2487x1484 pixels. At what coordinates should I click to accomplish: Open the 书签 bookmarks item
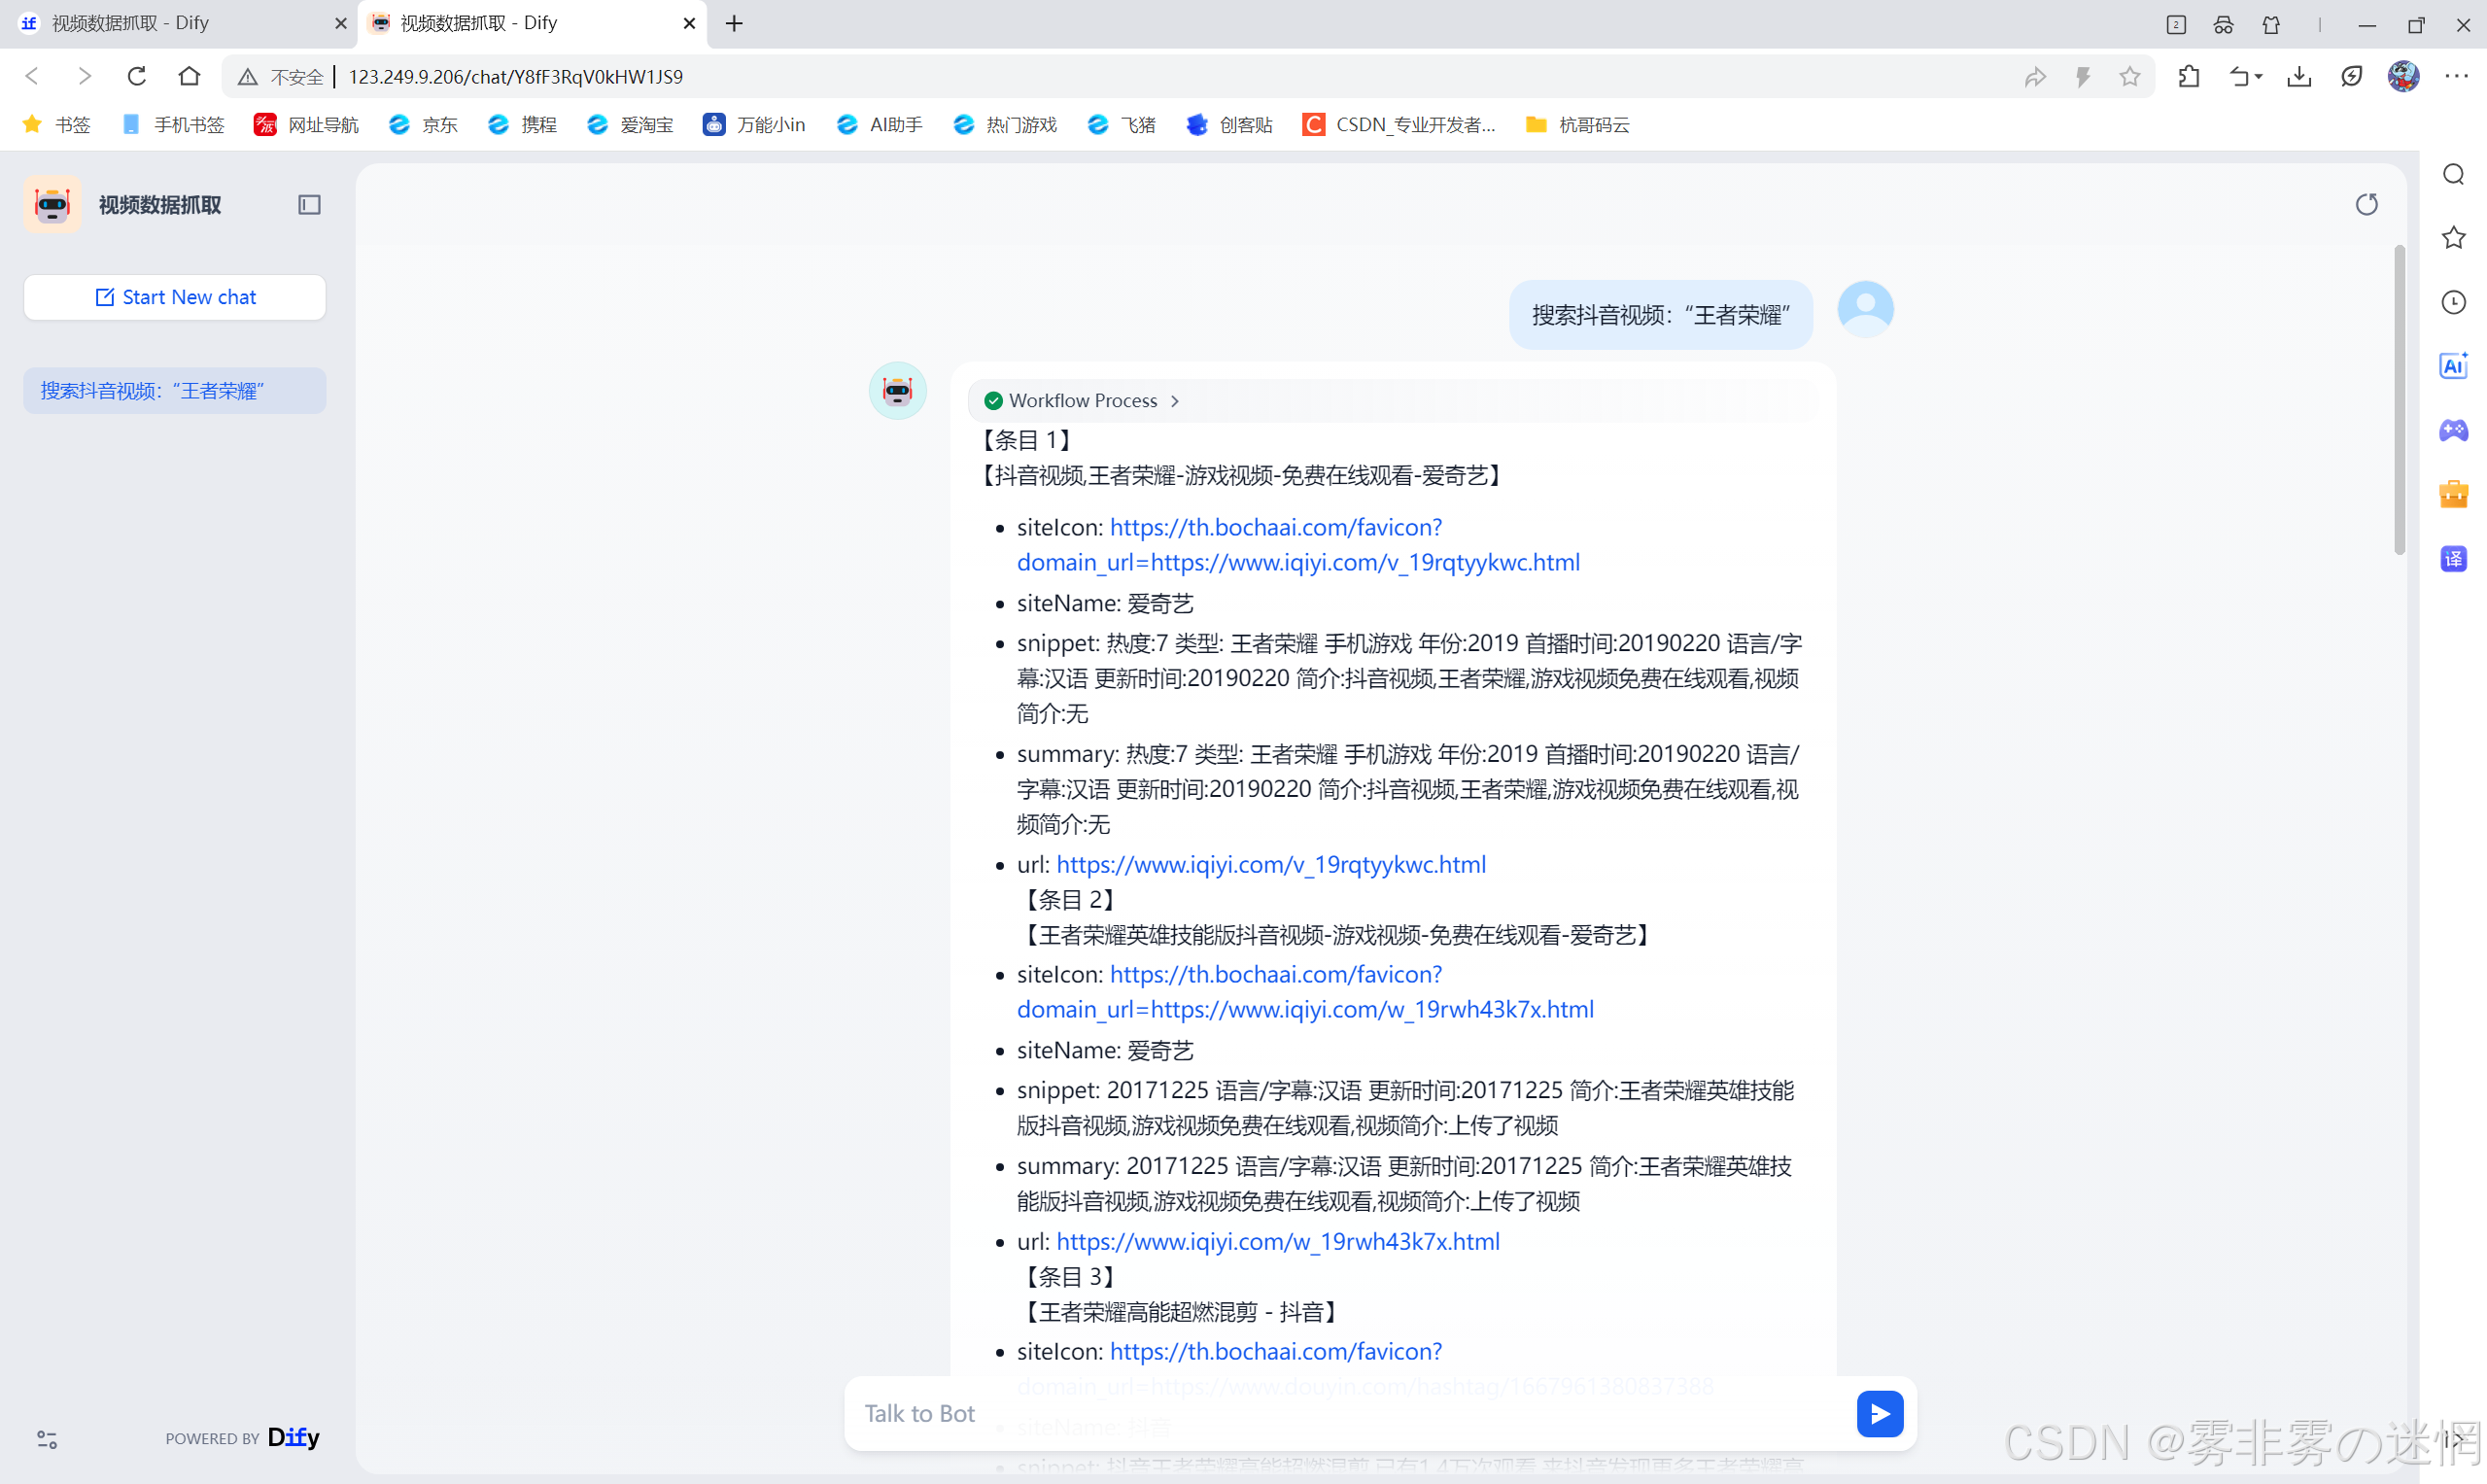tap(57, 124)
